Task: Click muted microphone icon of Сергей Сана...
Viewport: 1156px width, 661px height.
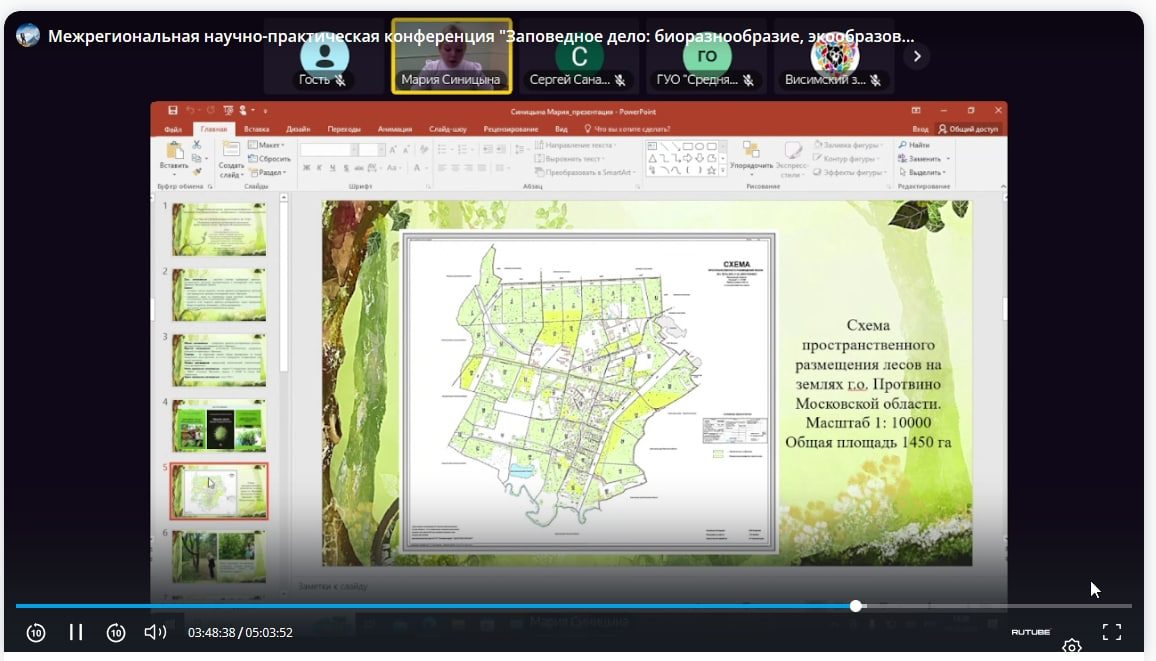Action: (620, 80)
